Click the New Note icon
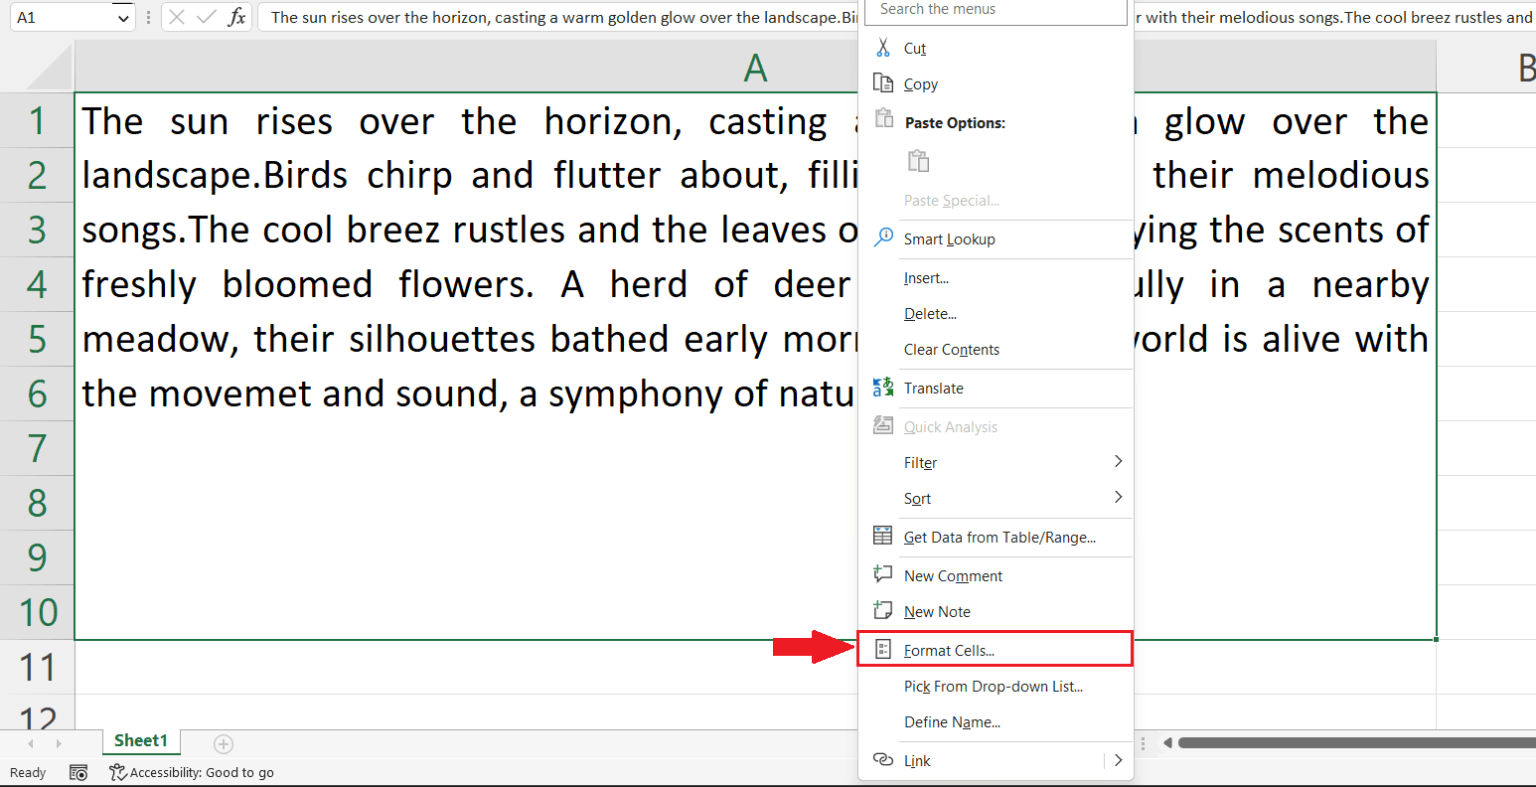The image size is (1536, 787). [883, 611]
